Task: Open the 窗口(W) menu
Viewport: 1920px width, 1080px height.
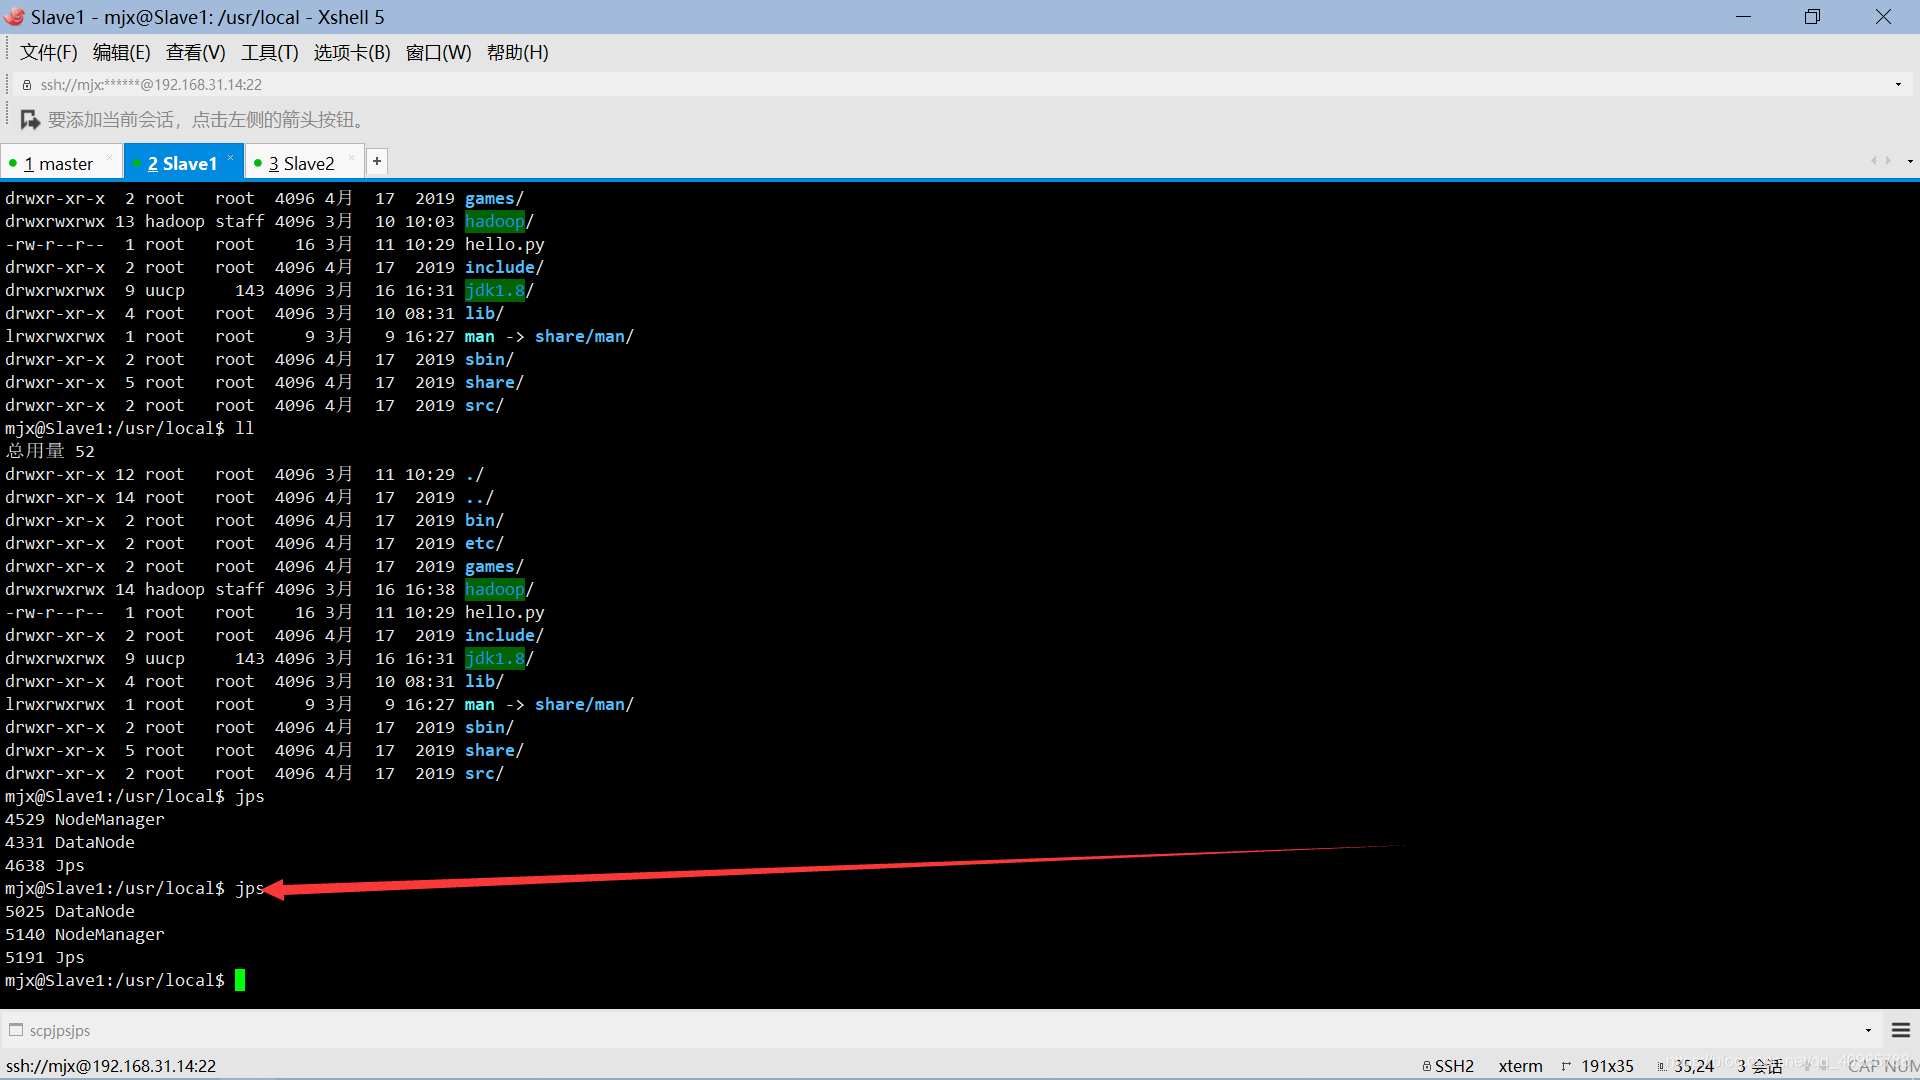Action: 438,53
